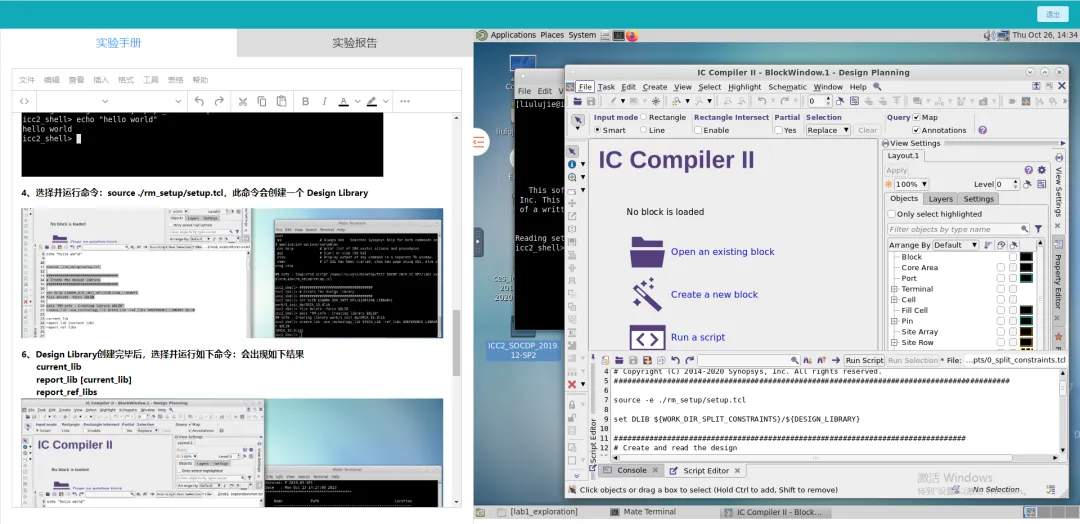Switch to the Console tab
The height and width of the screenshot is (524, 1080).
[x=631, y=470]
